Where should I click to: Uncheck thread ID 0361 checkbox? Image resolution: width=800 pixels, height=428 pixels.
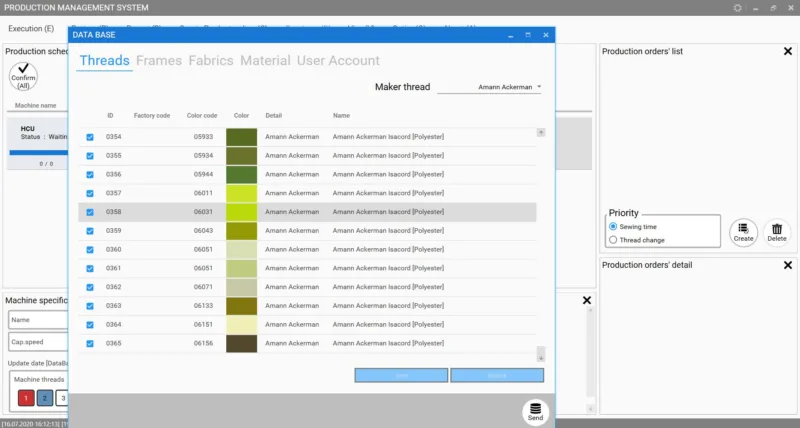click(x=90, y=268)
